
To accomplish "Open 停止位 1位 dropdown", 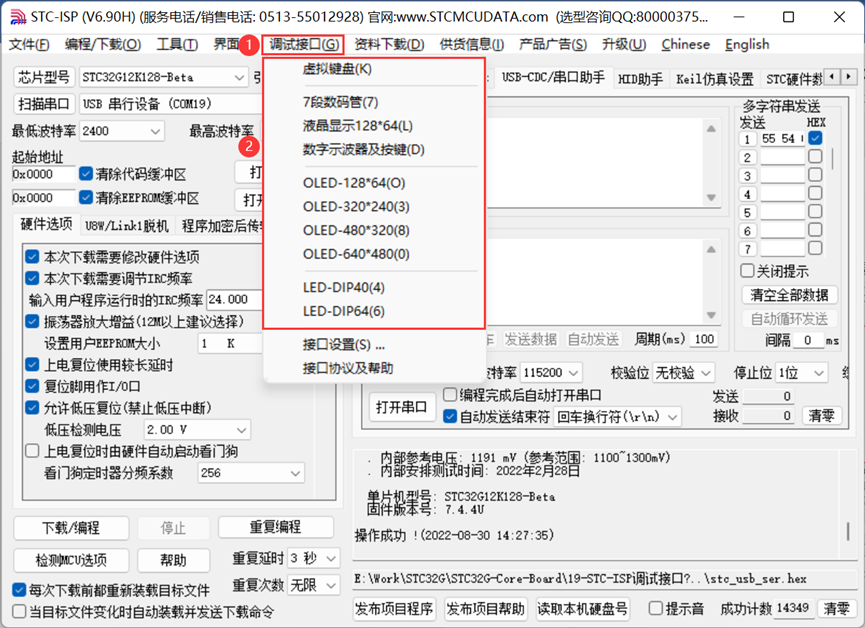I will (x=802, y=373).
